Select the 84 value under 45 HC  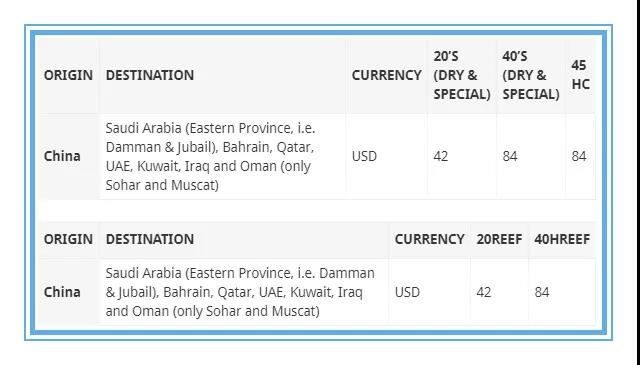point(579,156)
